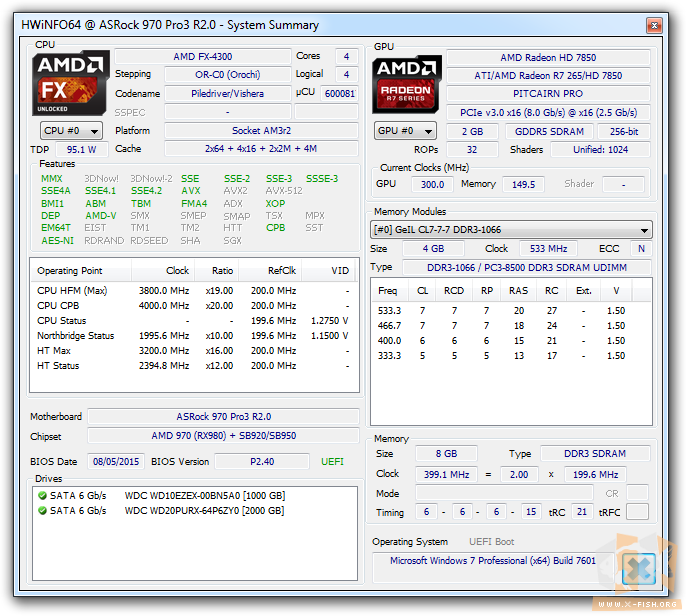The width and height of the screenshot is (687, 616).
Task: Select the CPU HFM (Max) row
Action: 193,291
